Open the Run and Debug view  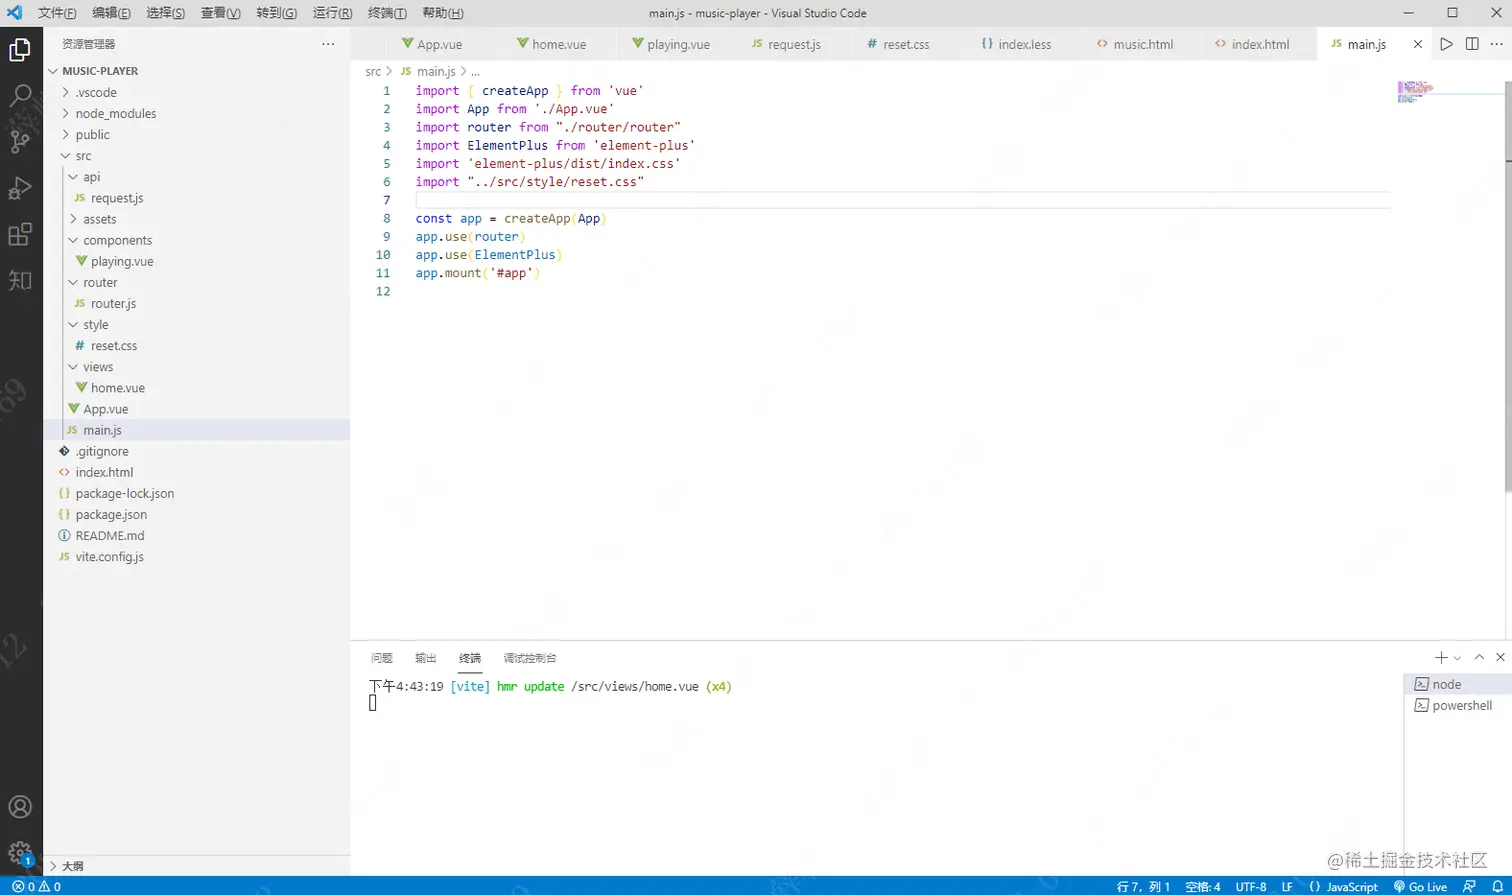pyautogui.click(x=20, y=188)
